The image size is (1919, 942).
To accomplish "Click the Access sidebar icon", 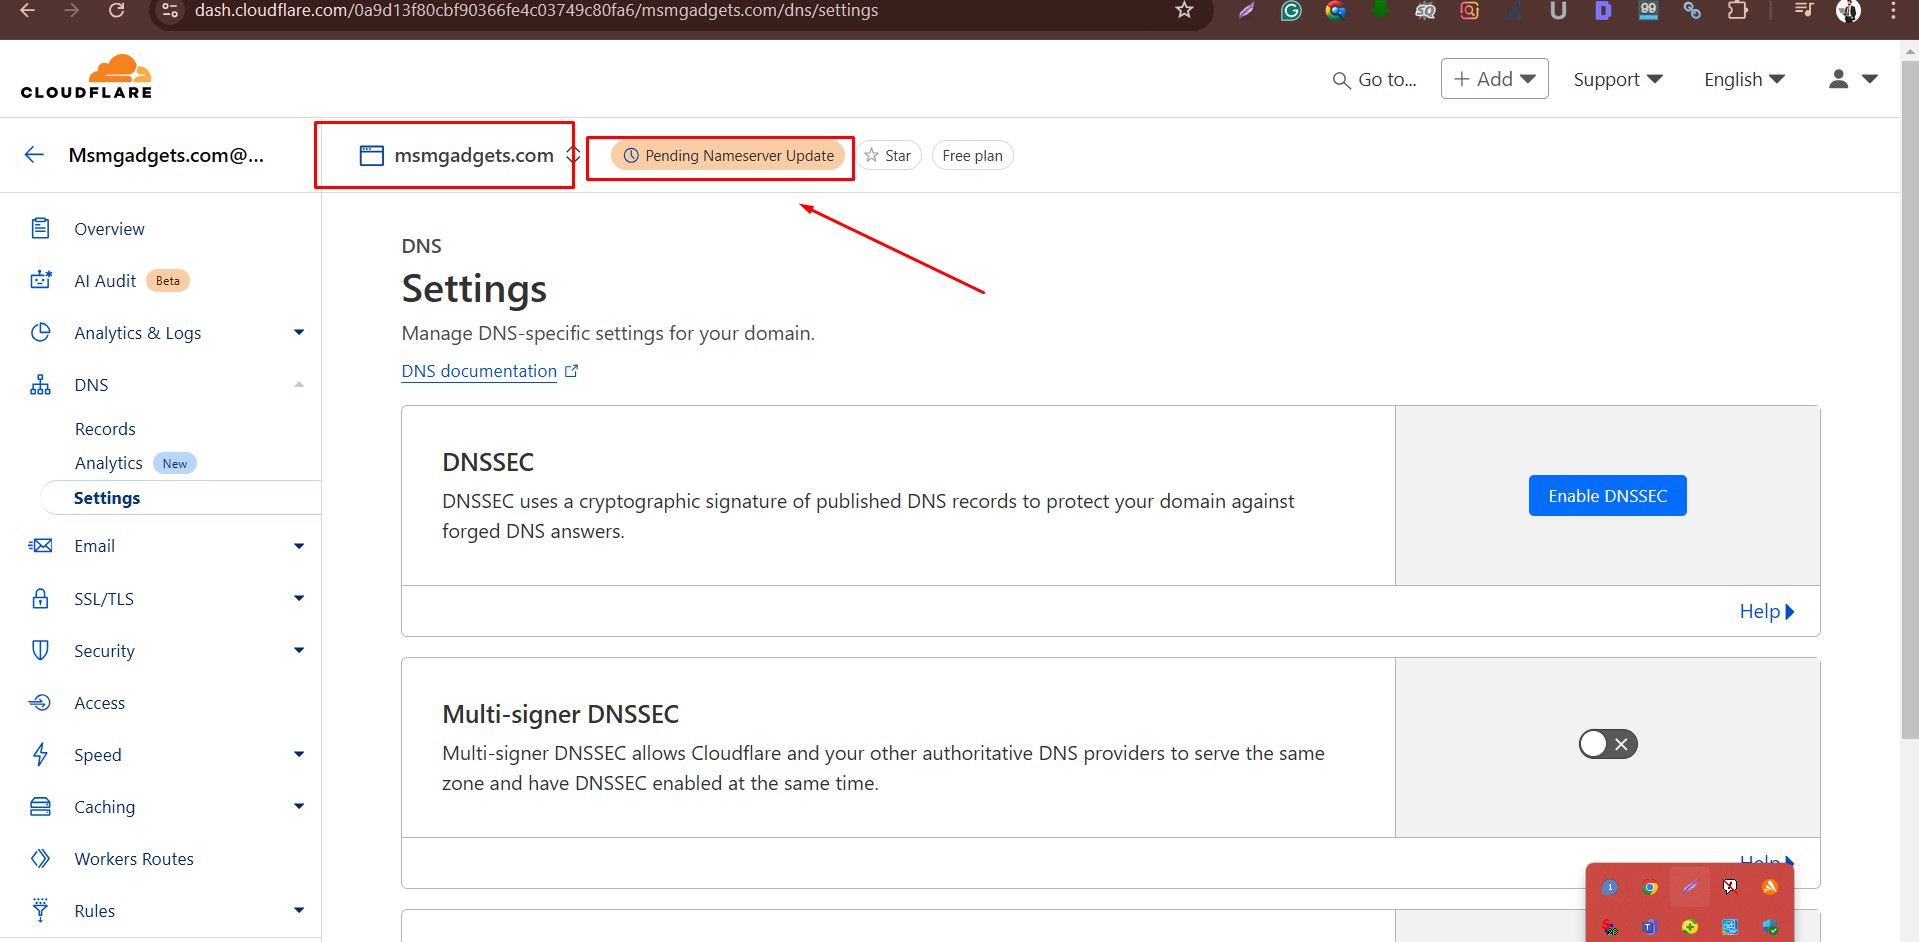I will click(40, 702).
